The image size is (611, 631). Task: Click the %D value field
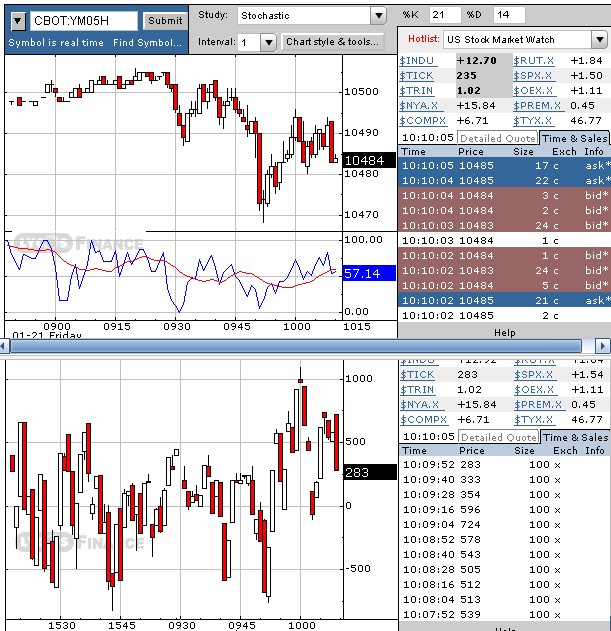coord(509,15)
